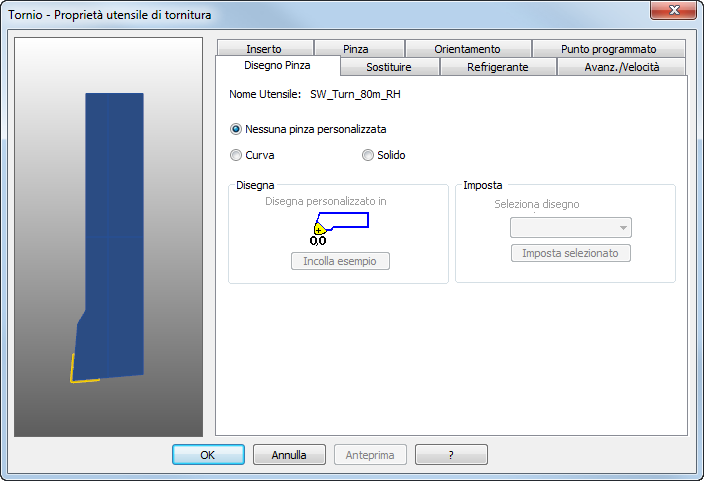Click the yellow insert tip in sketch
The height and width of the screenshot is (481, 704).
pos(319,229)
